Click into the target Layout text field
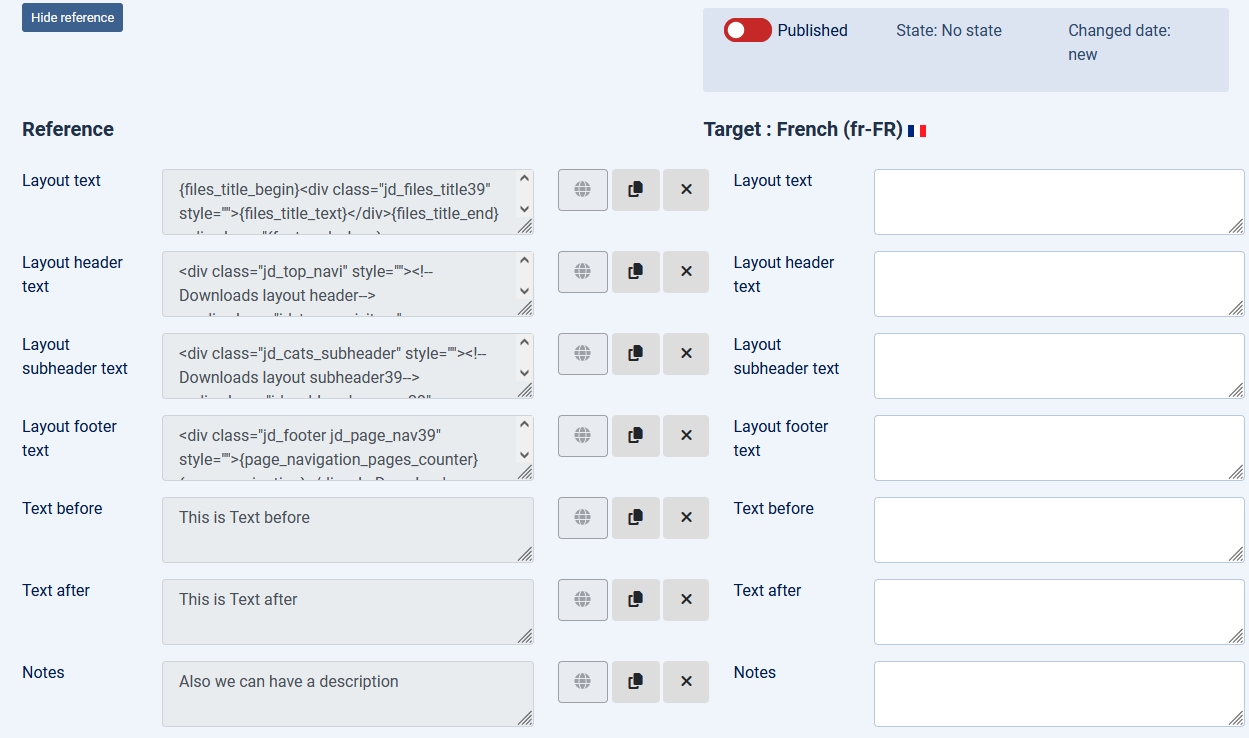Image resolution: width=1249 pixels, height=738 pixels. 1059,202
